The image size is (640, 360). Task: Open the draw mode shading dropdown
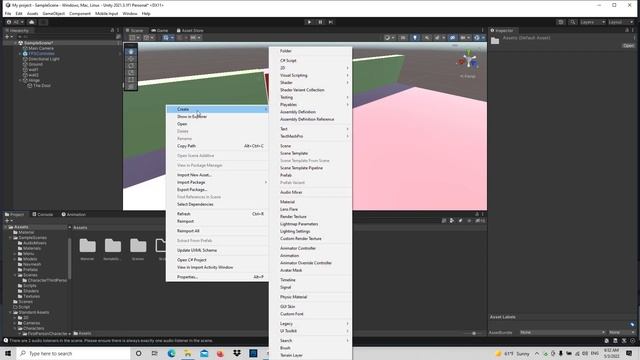click(389, 38)
